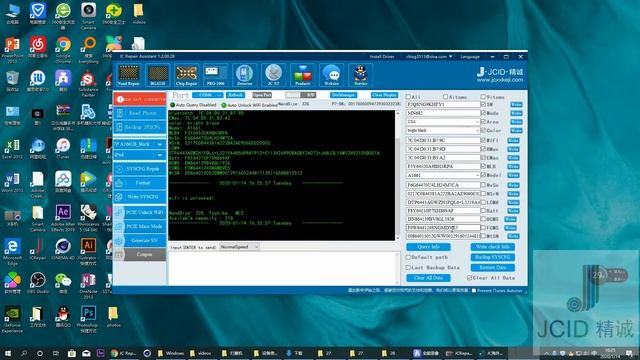Click the blue Clear All Data button

point(429,278)
